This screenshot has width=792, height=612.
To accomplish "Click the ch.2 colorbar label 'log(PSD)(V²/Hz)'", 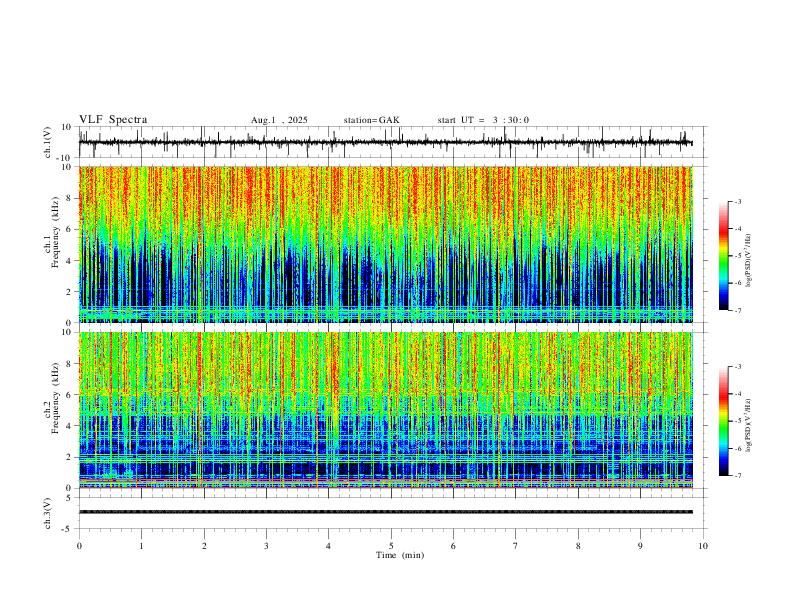I will pos(748,426).
